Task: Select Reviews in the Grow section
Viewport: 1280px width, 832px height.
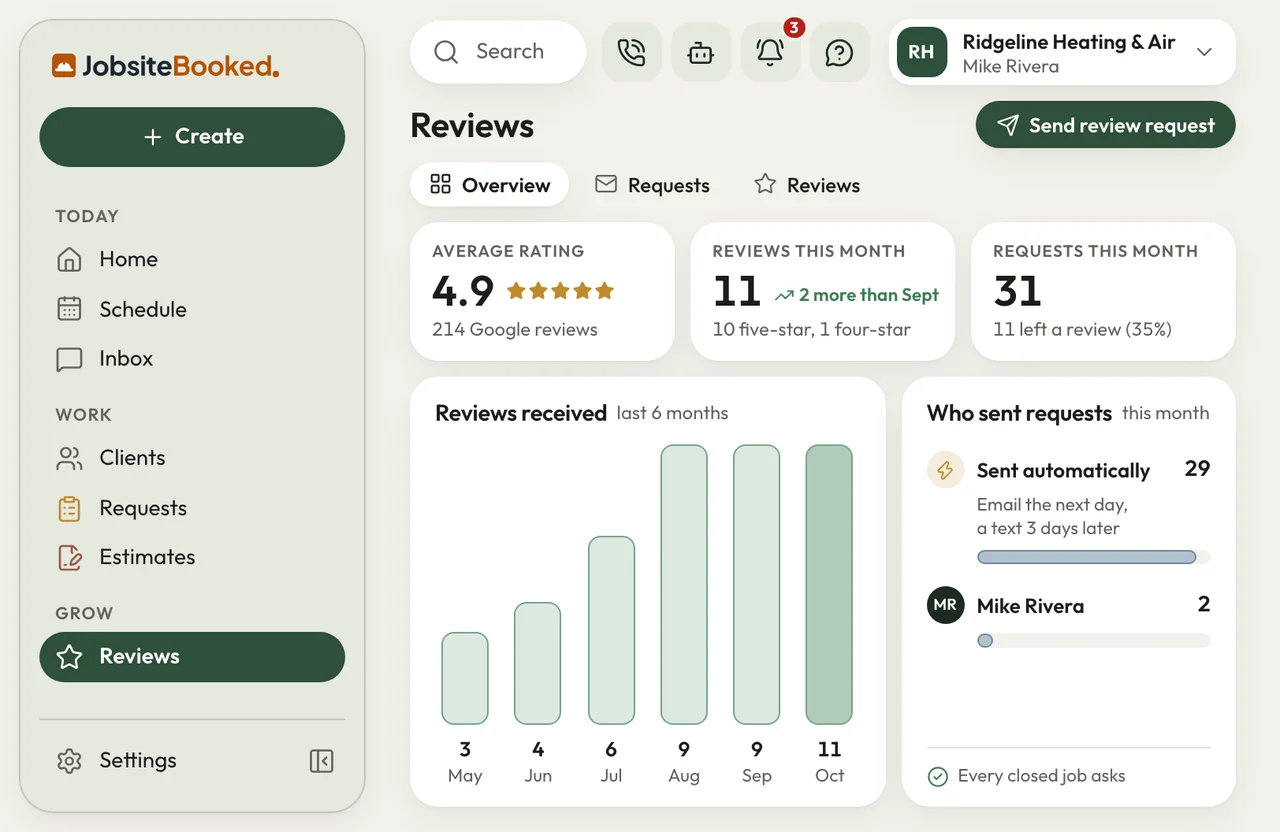Action: [192, 657]
